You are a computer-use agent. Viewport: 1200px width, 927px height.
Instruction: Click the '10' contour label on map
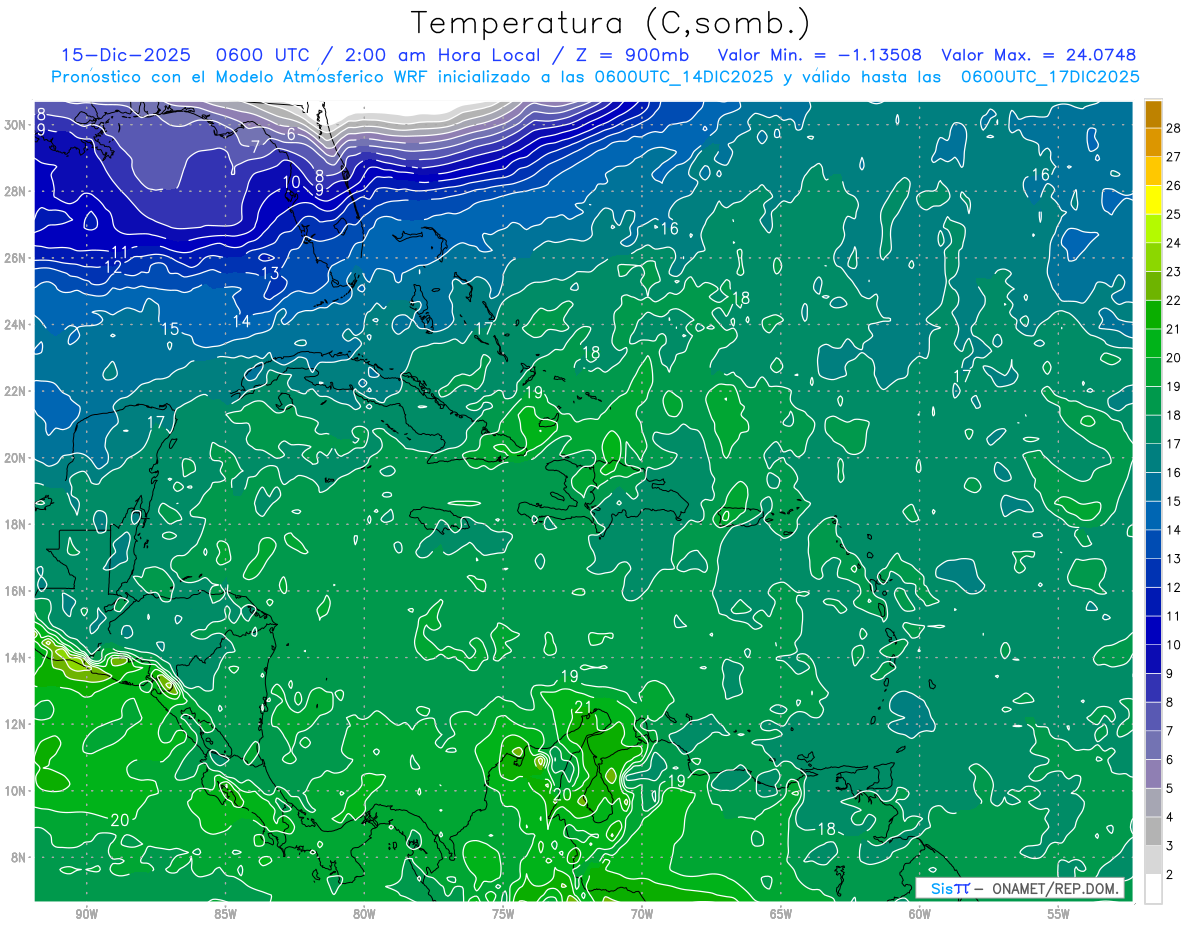pos(291,182)
